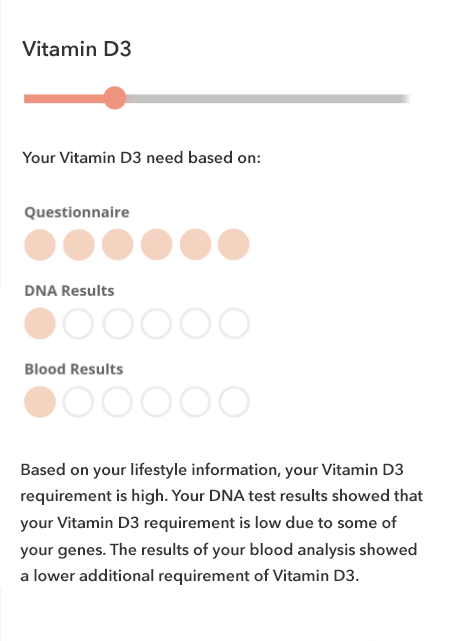Select the fourth Questionnaire dot
Image resolution: width=452 pixels, height=641 pixels.
click(157, 244)
